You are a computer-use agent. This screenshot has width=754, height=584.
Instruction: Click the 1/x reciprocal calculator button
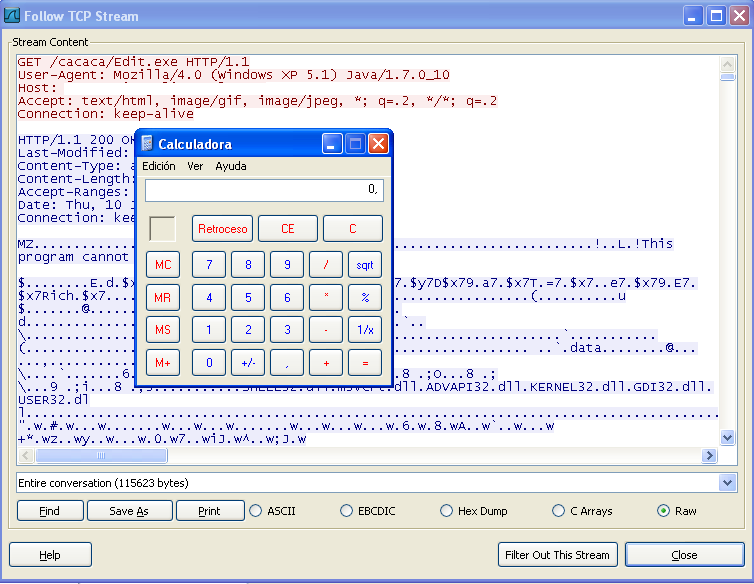365,330
